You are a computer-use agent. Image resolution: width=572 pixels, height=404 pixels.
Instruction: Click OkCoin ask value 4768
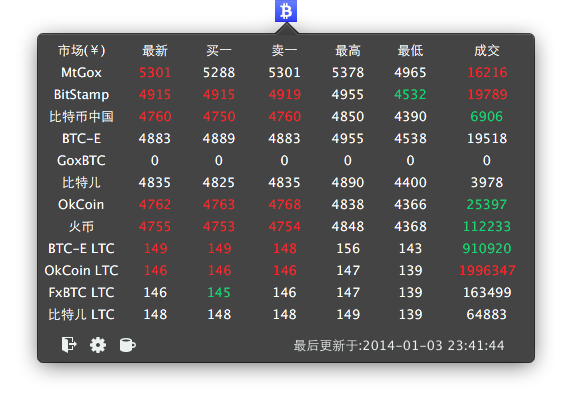(x=285, y=204)
